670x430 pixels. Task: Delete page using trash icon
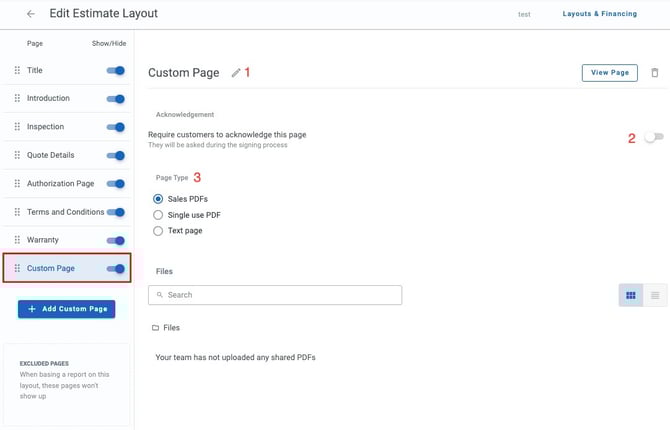click(x=655, y=73)
